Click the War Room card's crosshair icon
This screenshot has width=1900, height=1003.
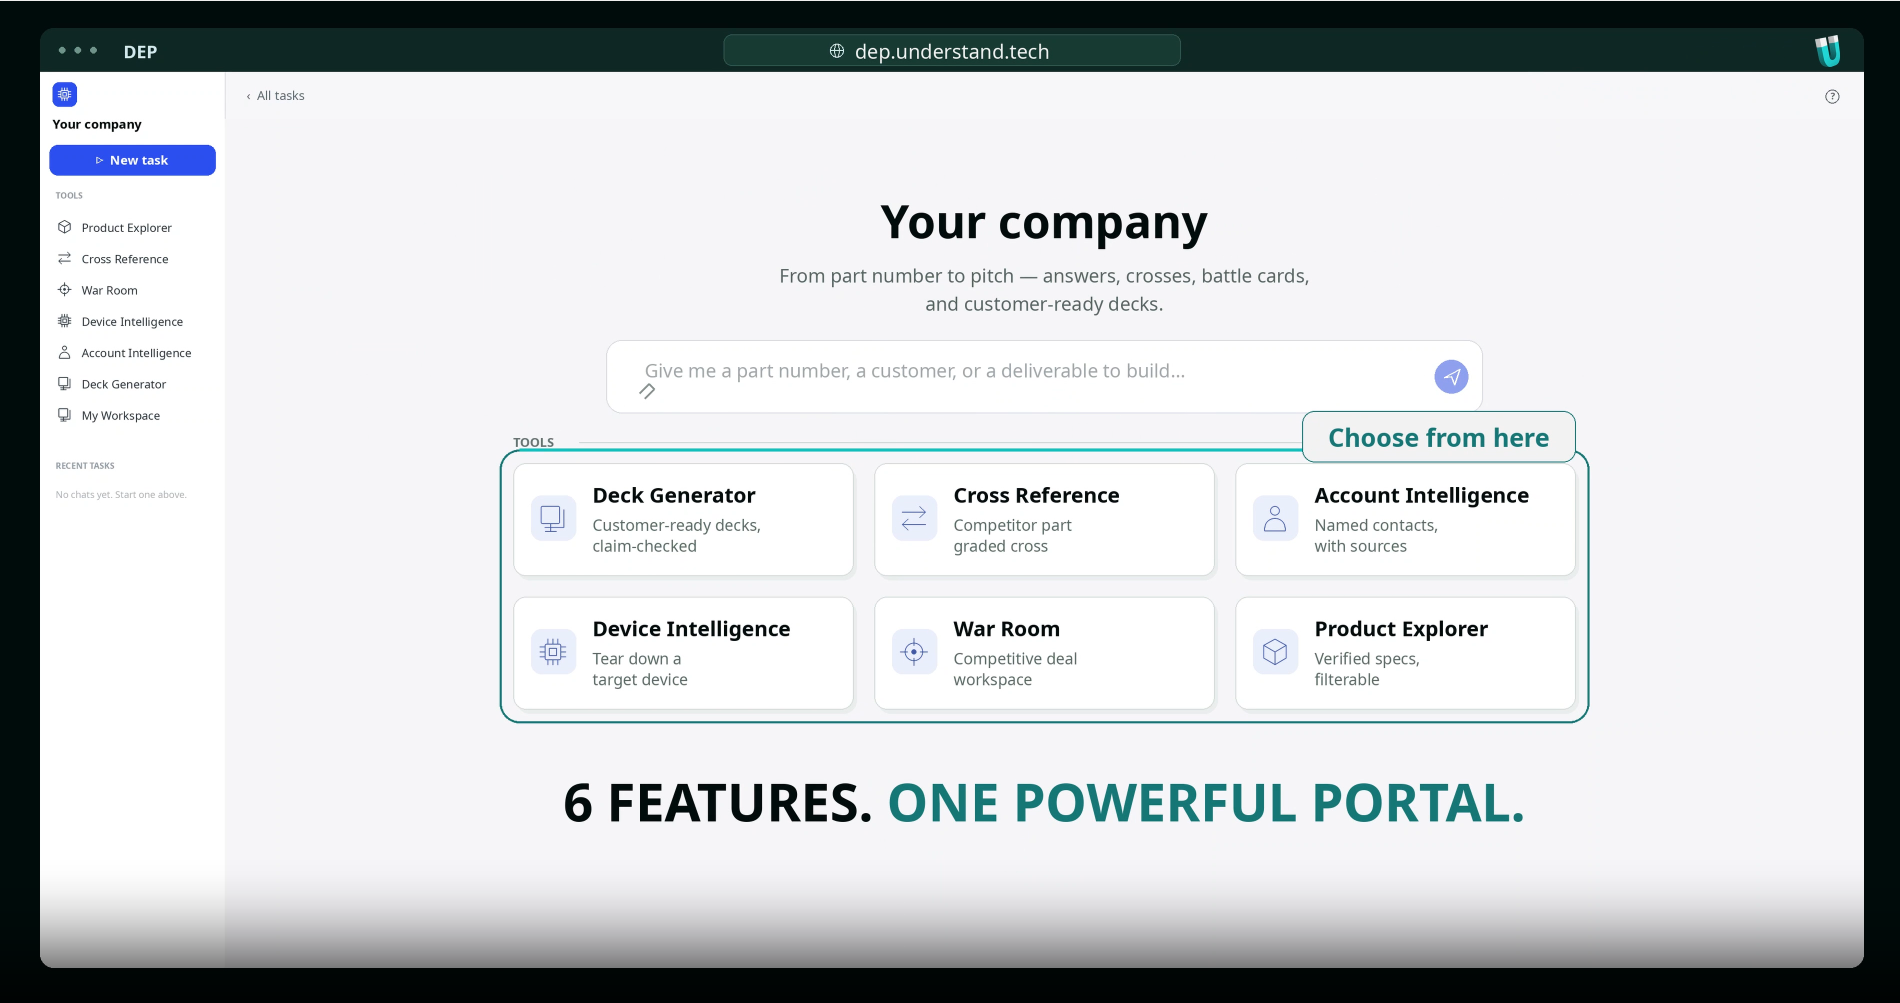pos(914,652)
